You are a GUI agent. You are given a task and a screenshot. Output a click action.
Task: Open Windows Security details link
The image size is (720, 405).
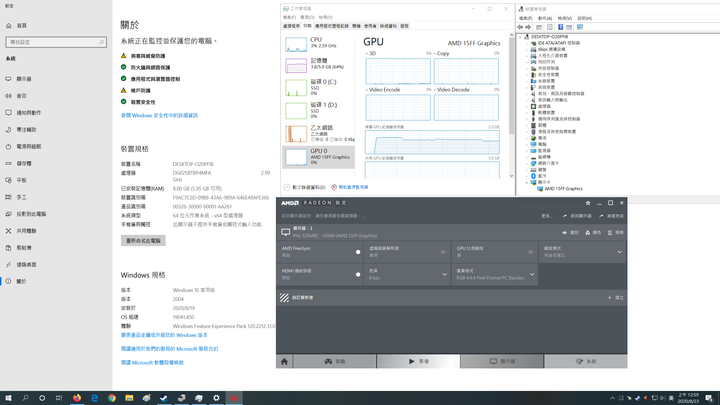(x=159, y=116)
